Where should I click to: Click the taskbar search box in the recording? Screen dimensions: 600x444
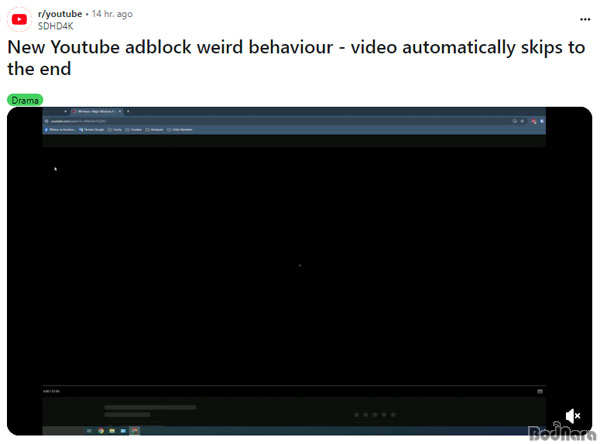63,431
